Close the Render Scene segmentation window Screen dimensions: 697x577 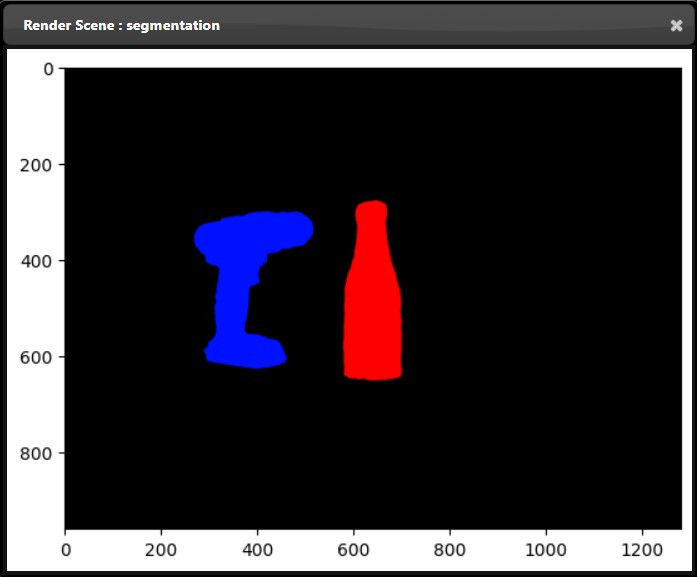(676, 26)
